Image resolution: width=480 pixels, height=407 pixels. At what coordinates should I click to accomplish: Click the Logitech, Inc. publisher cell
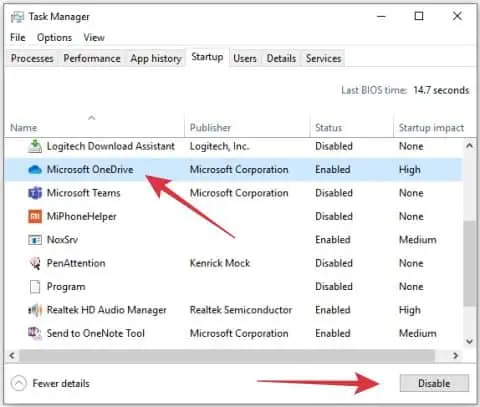coord(219,146)
